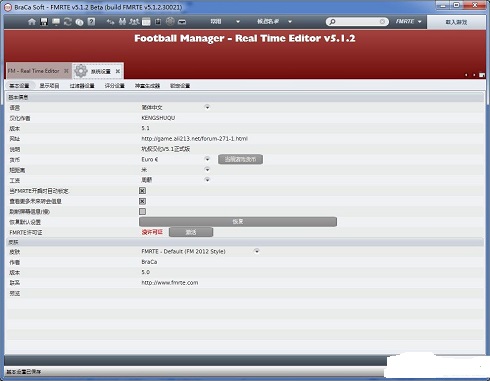Screen dimensions: 490x381
Task: Click the BraCa skin author value
Action: (149, 262)
